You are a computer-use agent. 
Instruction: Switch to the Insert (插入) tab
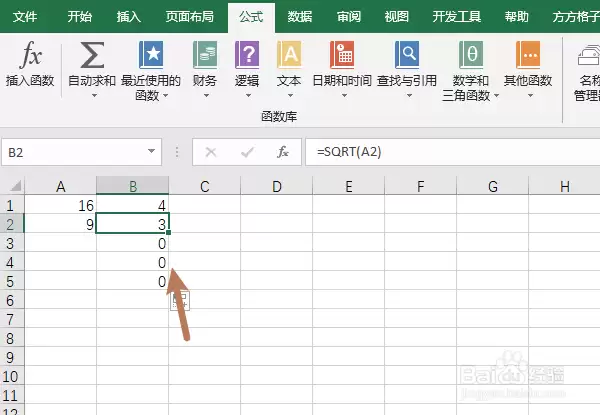(x=129, y=16)
